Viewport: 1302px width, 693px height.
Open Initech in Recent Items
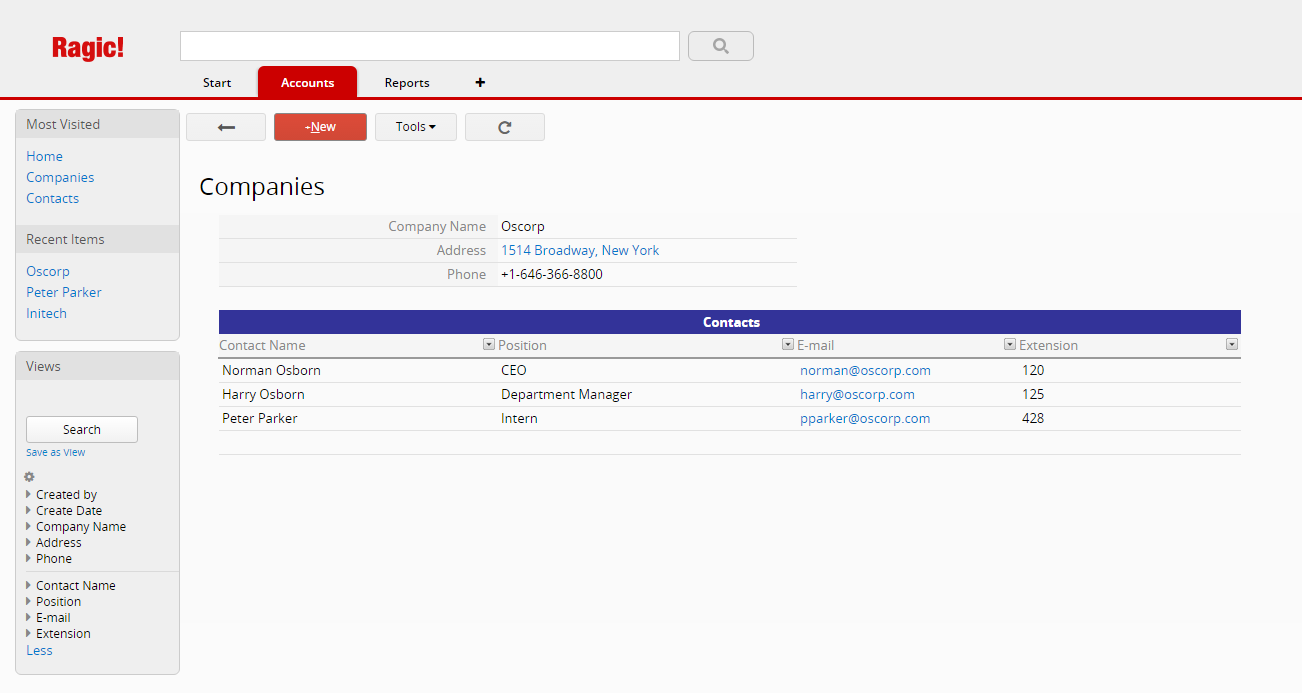click(46, 314)
